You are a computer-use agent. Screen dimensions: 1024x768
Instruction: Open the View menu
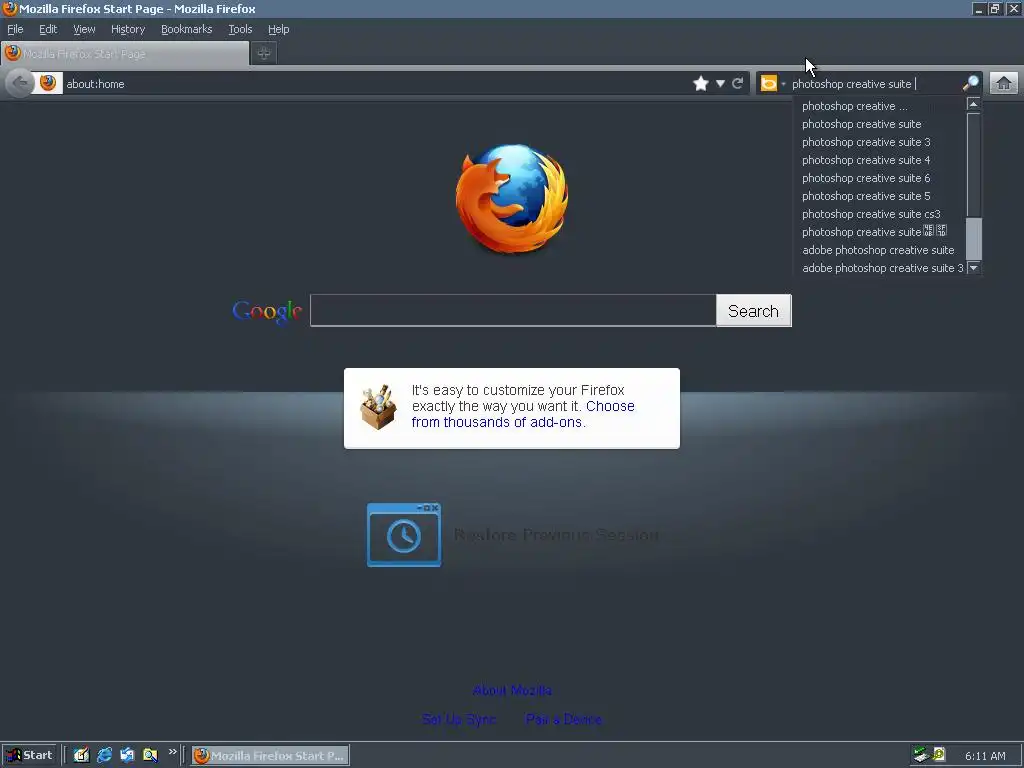coord(84,29)
